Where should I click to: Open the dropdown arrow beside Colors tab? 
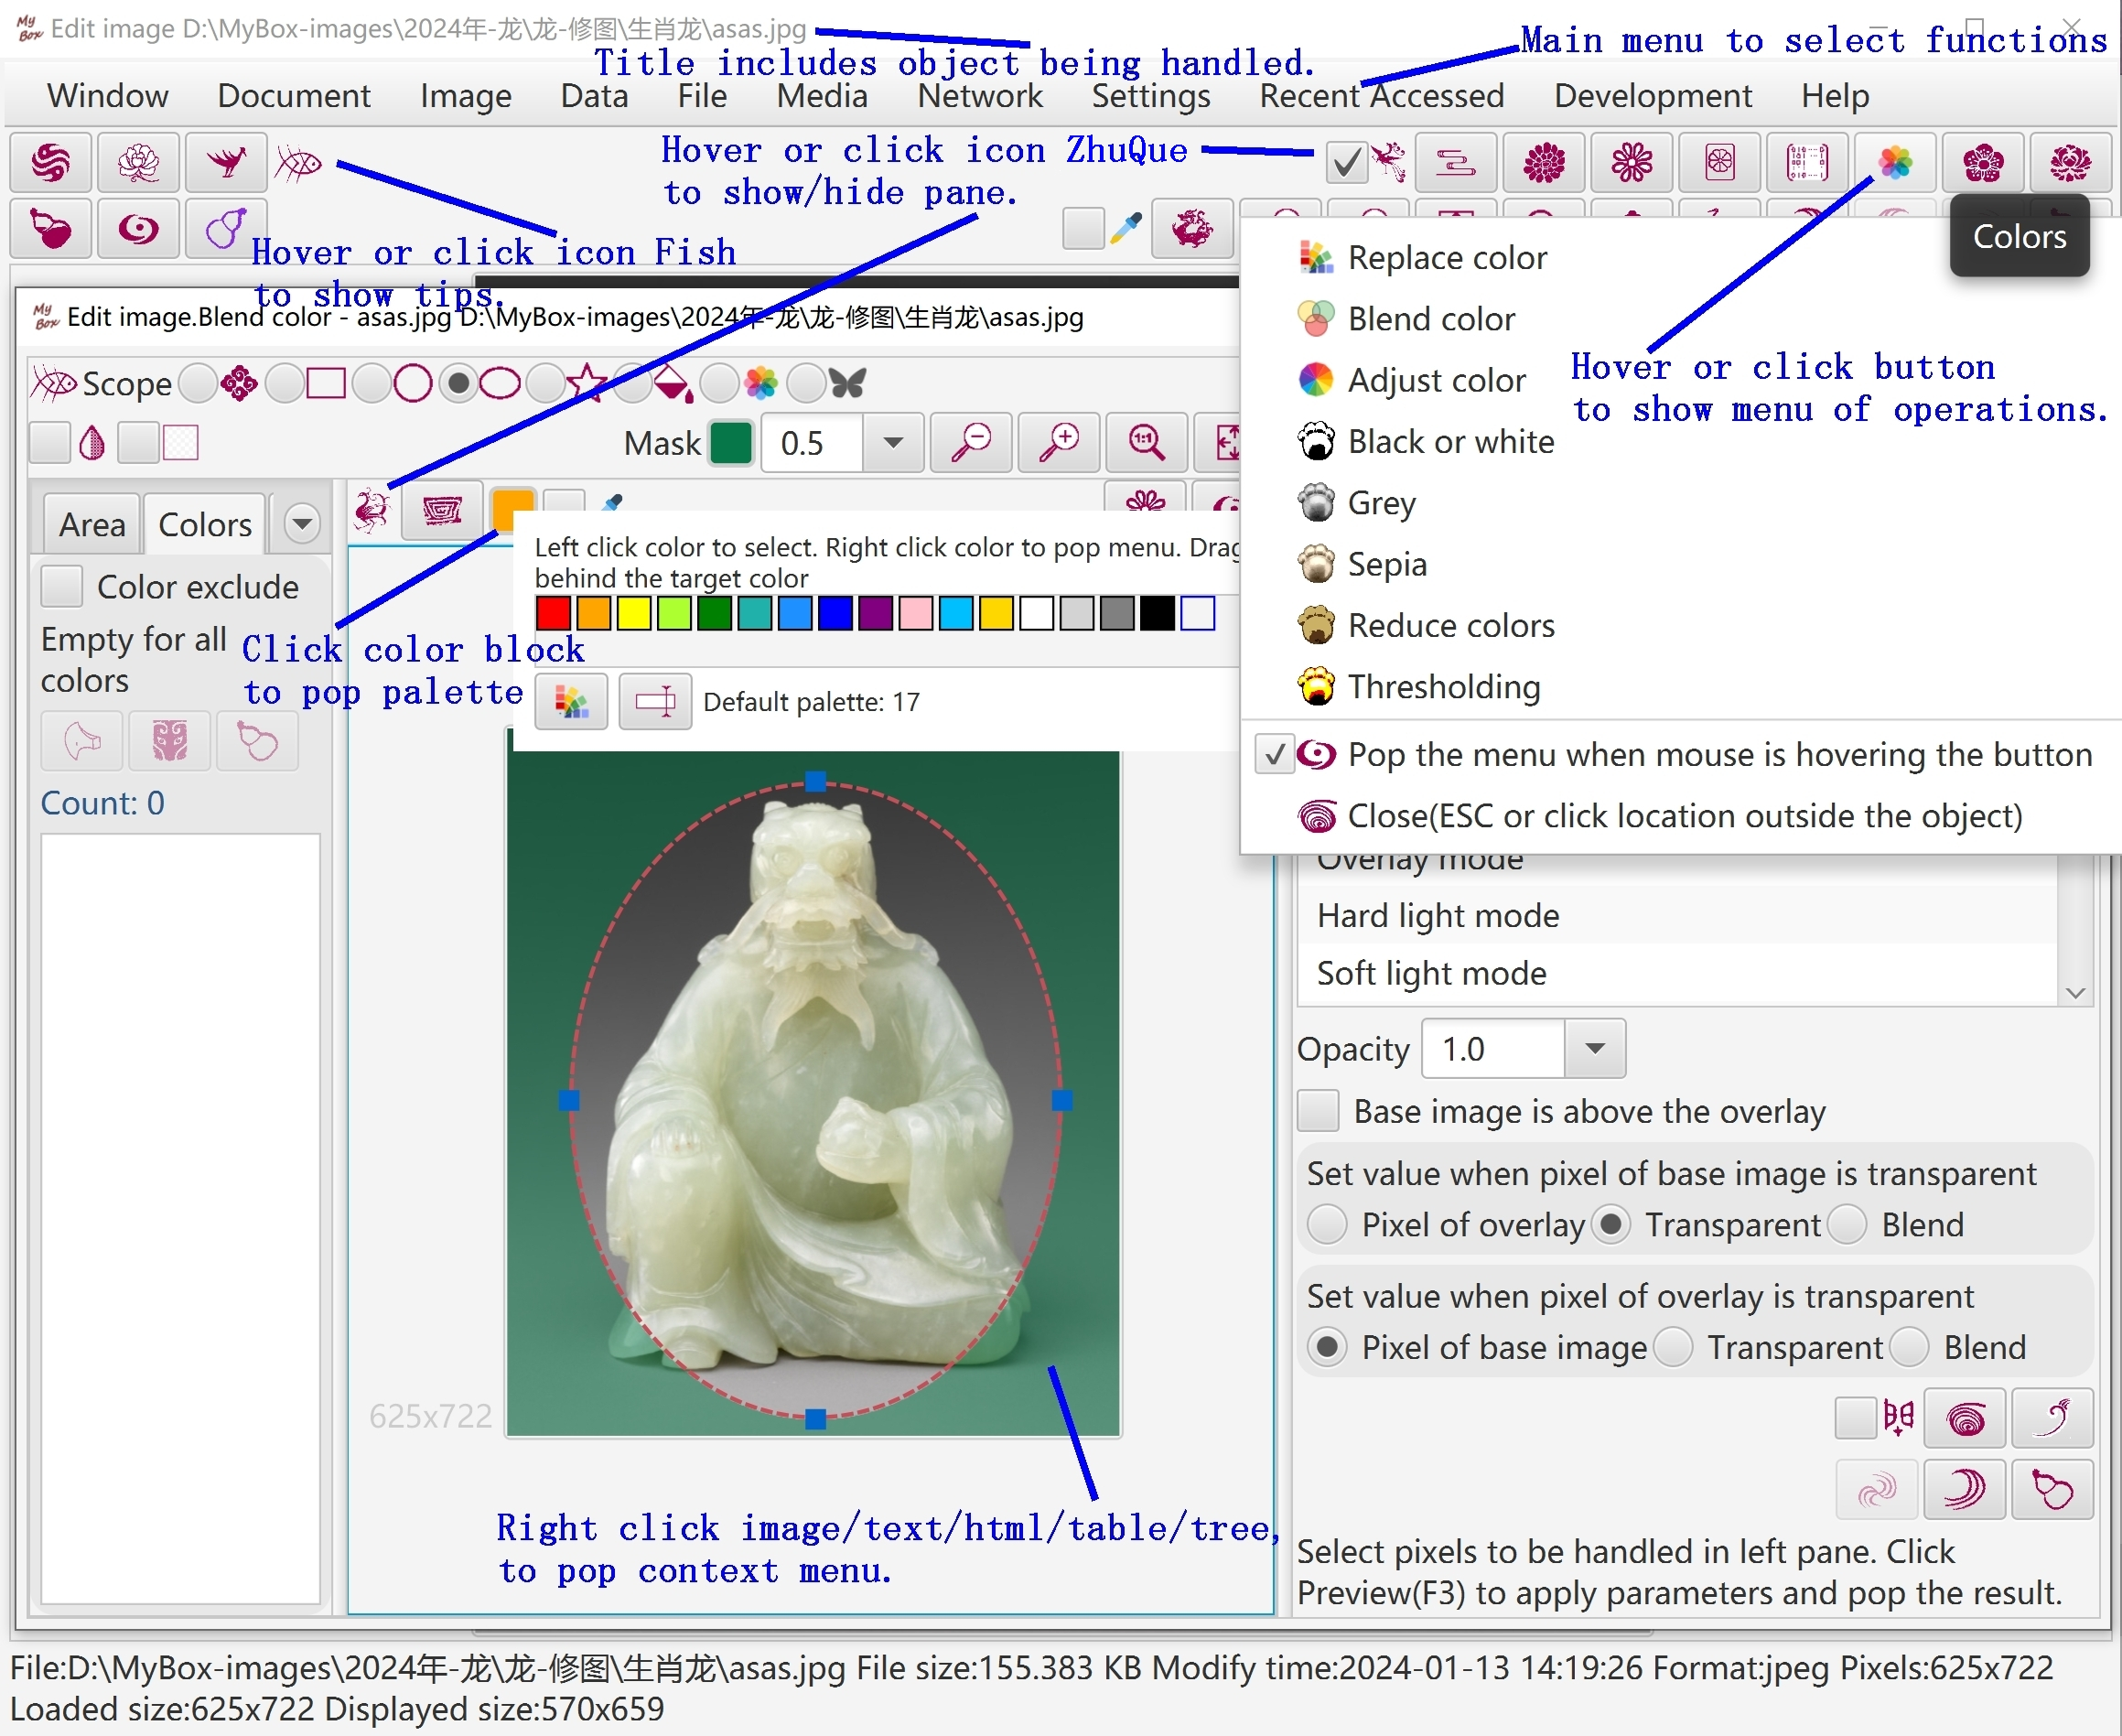(x=301, y=523)
